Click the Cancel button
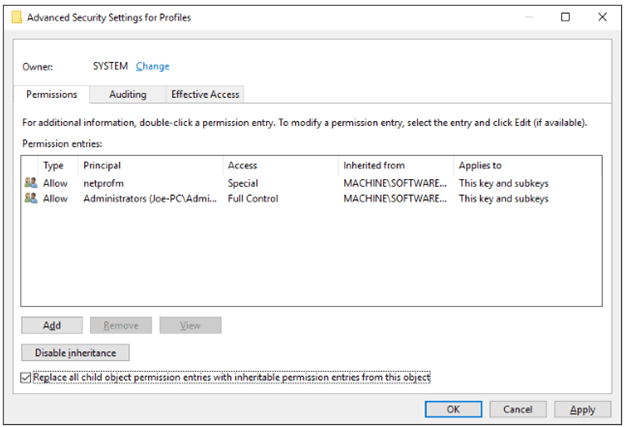 518,409
